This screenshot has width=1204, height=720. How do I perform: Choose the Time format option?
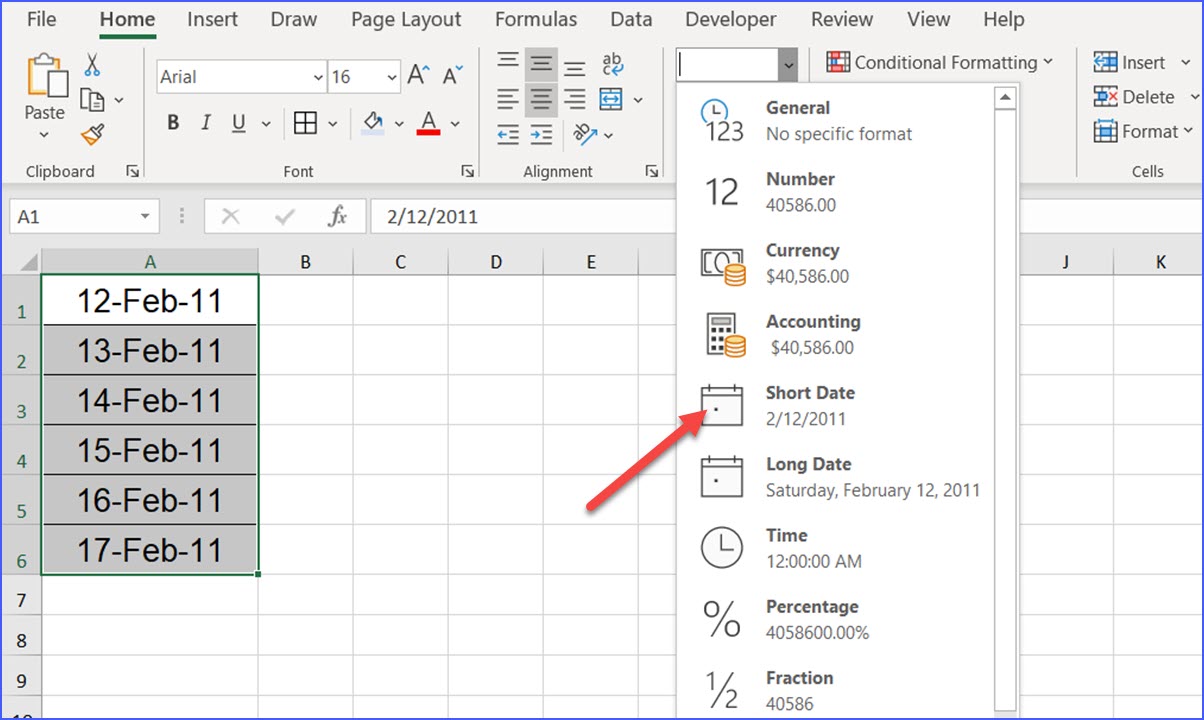[x=836, y=547]
